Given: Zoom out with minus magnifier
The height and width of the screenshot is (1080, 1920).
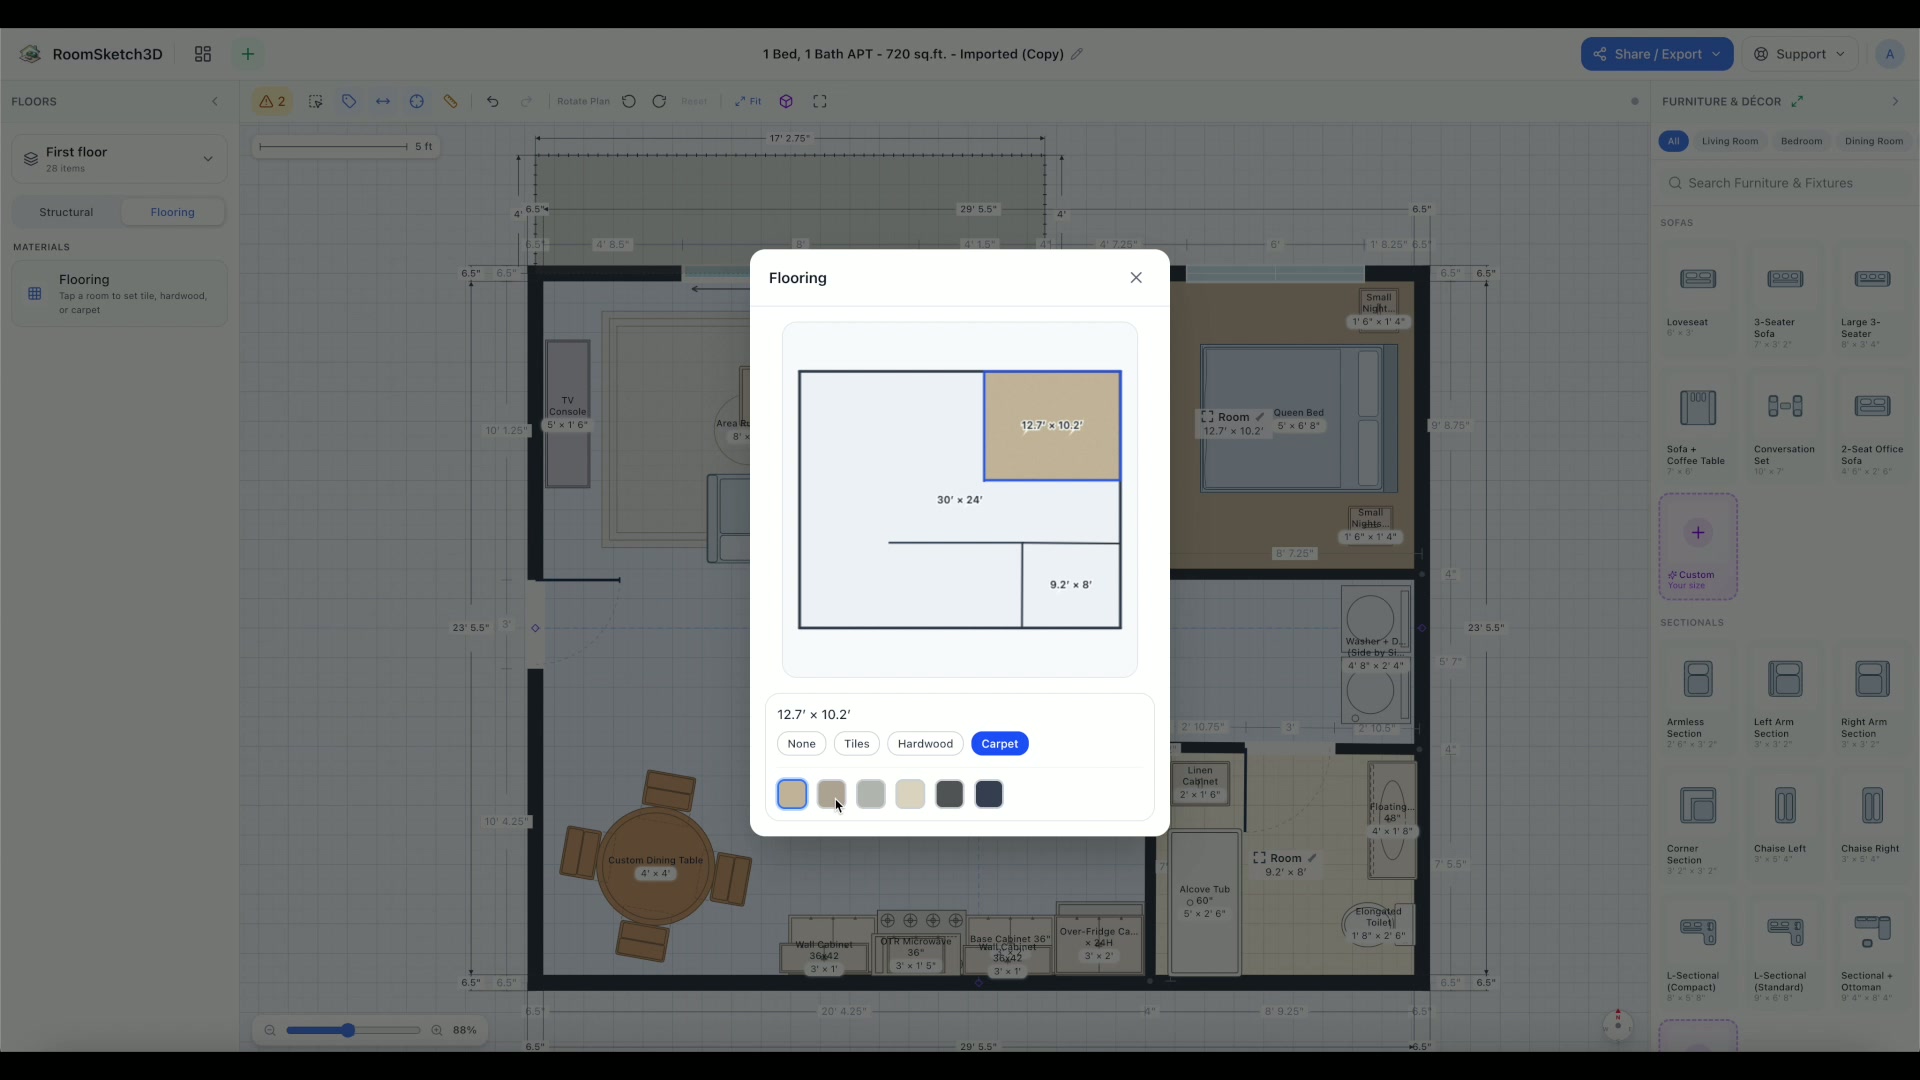Looking at the screenshot, I should (270, 1030).
